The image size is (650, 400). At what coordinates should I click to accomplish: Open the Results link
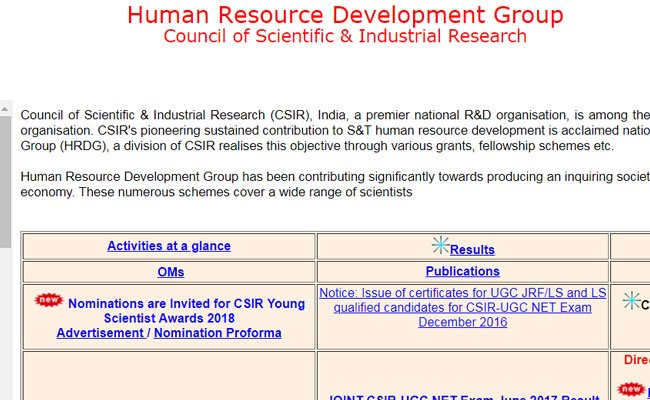pyautogui.click(x=472, y=250)
